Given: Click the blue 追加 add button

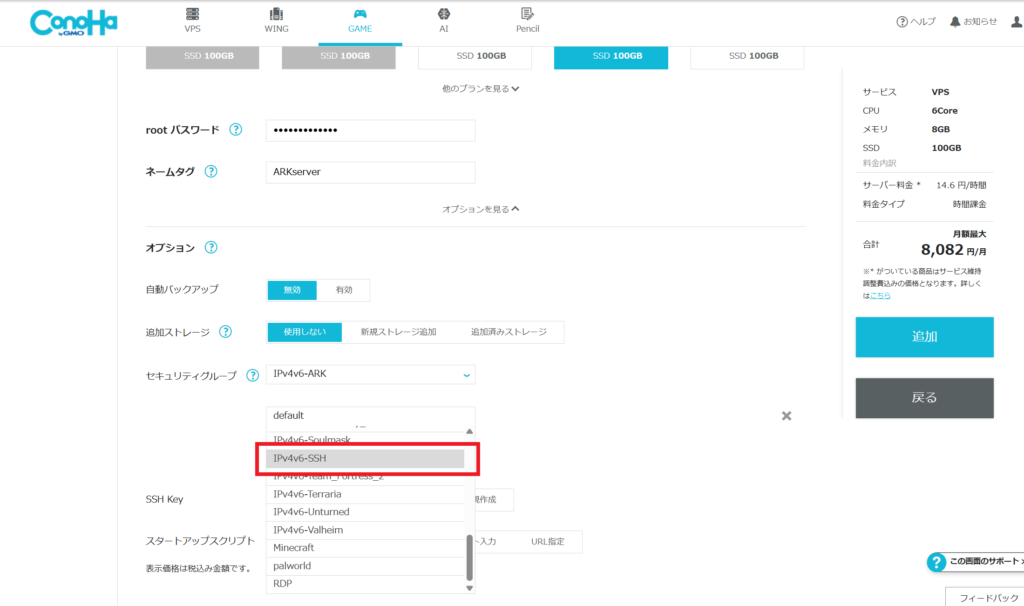Looking at the screenshot, I should (924, 337).
